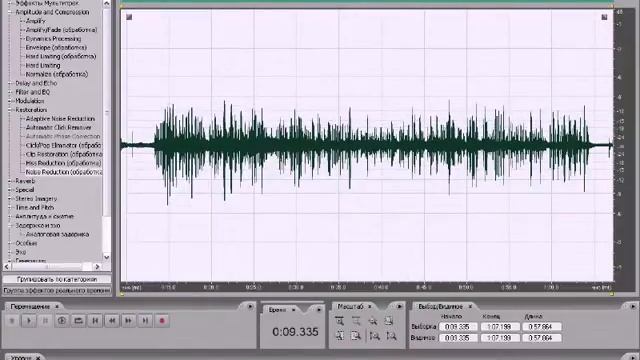Expand the Delay and Echo category
This screenshot has height=360, width=640.
coord(10,83)
